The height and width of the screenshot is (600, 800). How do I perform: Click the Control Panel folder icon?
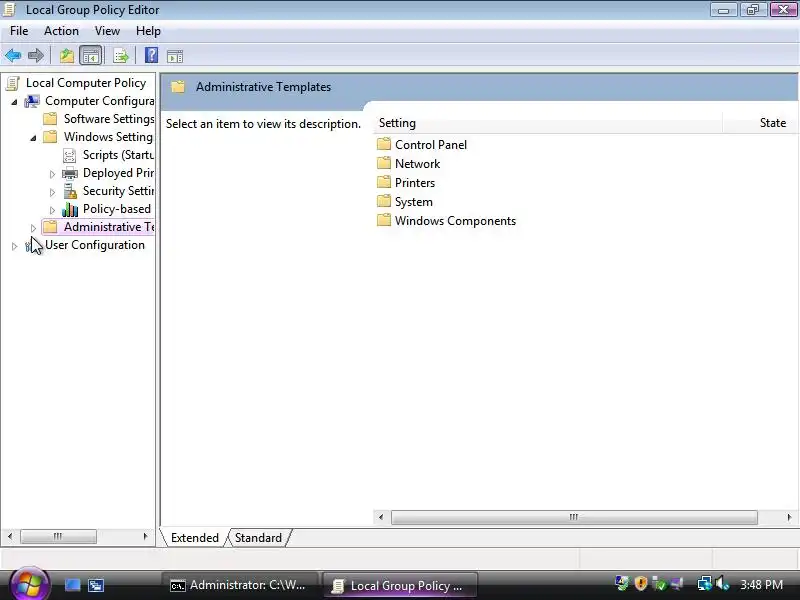tap(384, 144)
